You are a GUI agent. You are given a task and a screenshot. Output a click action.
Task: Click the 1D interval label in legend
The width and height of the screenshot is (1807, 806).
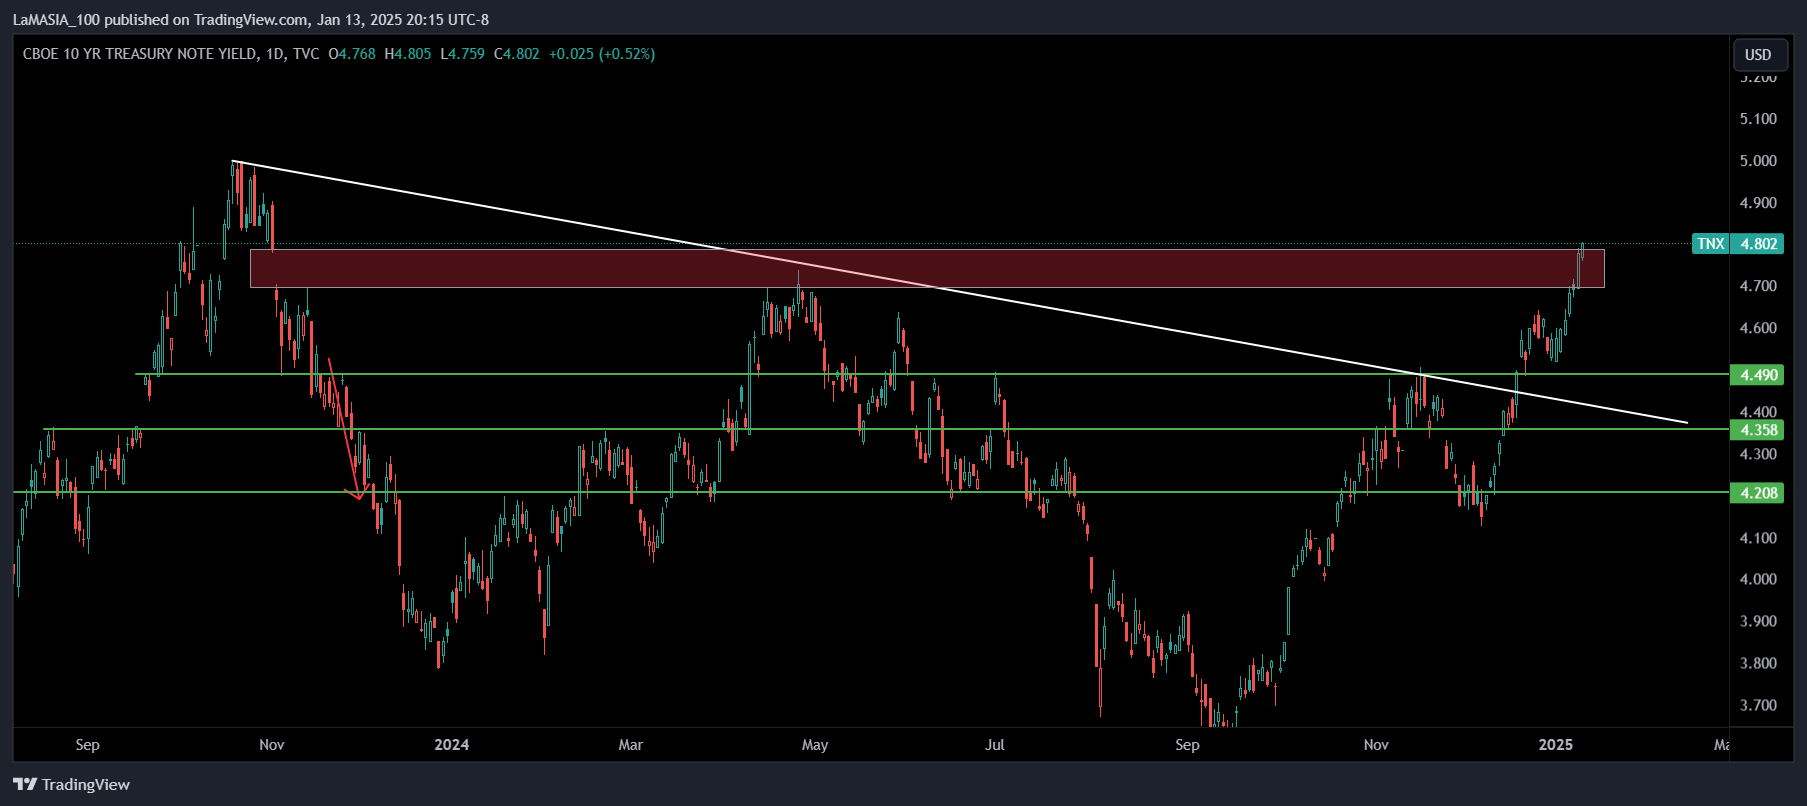[275, 54]
